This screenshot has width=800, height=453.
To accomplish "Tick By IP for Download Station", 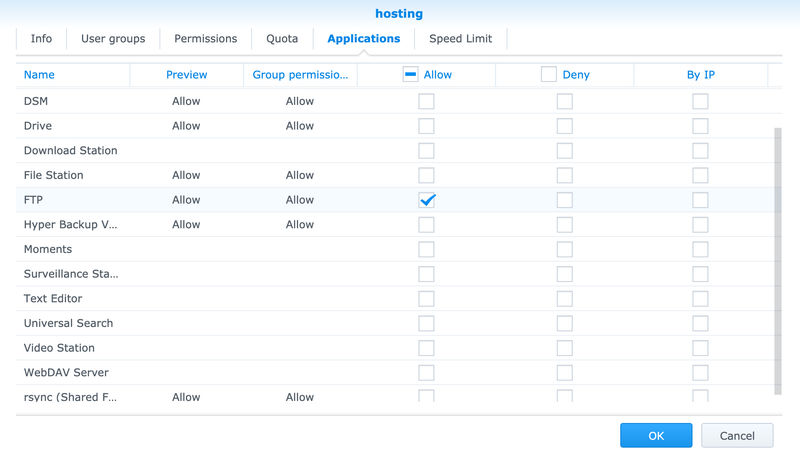I will click(x=701, y=151).
